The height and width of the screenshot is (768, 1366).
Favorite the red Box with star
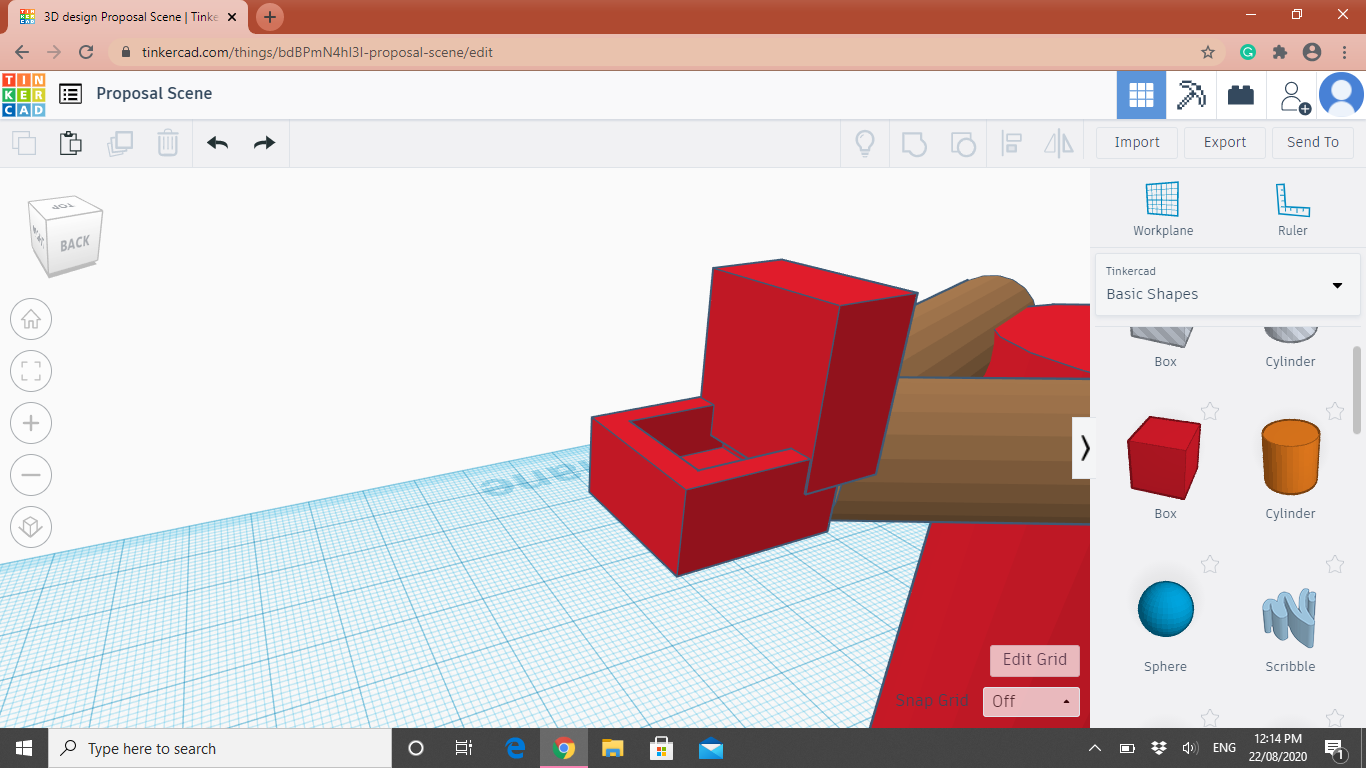(1210, 411)
